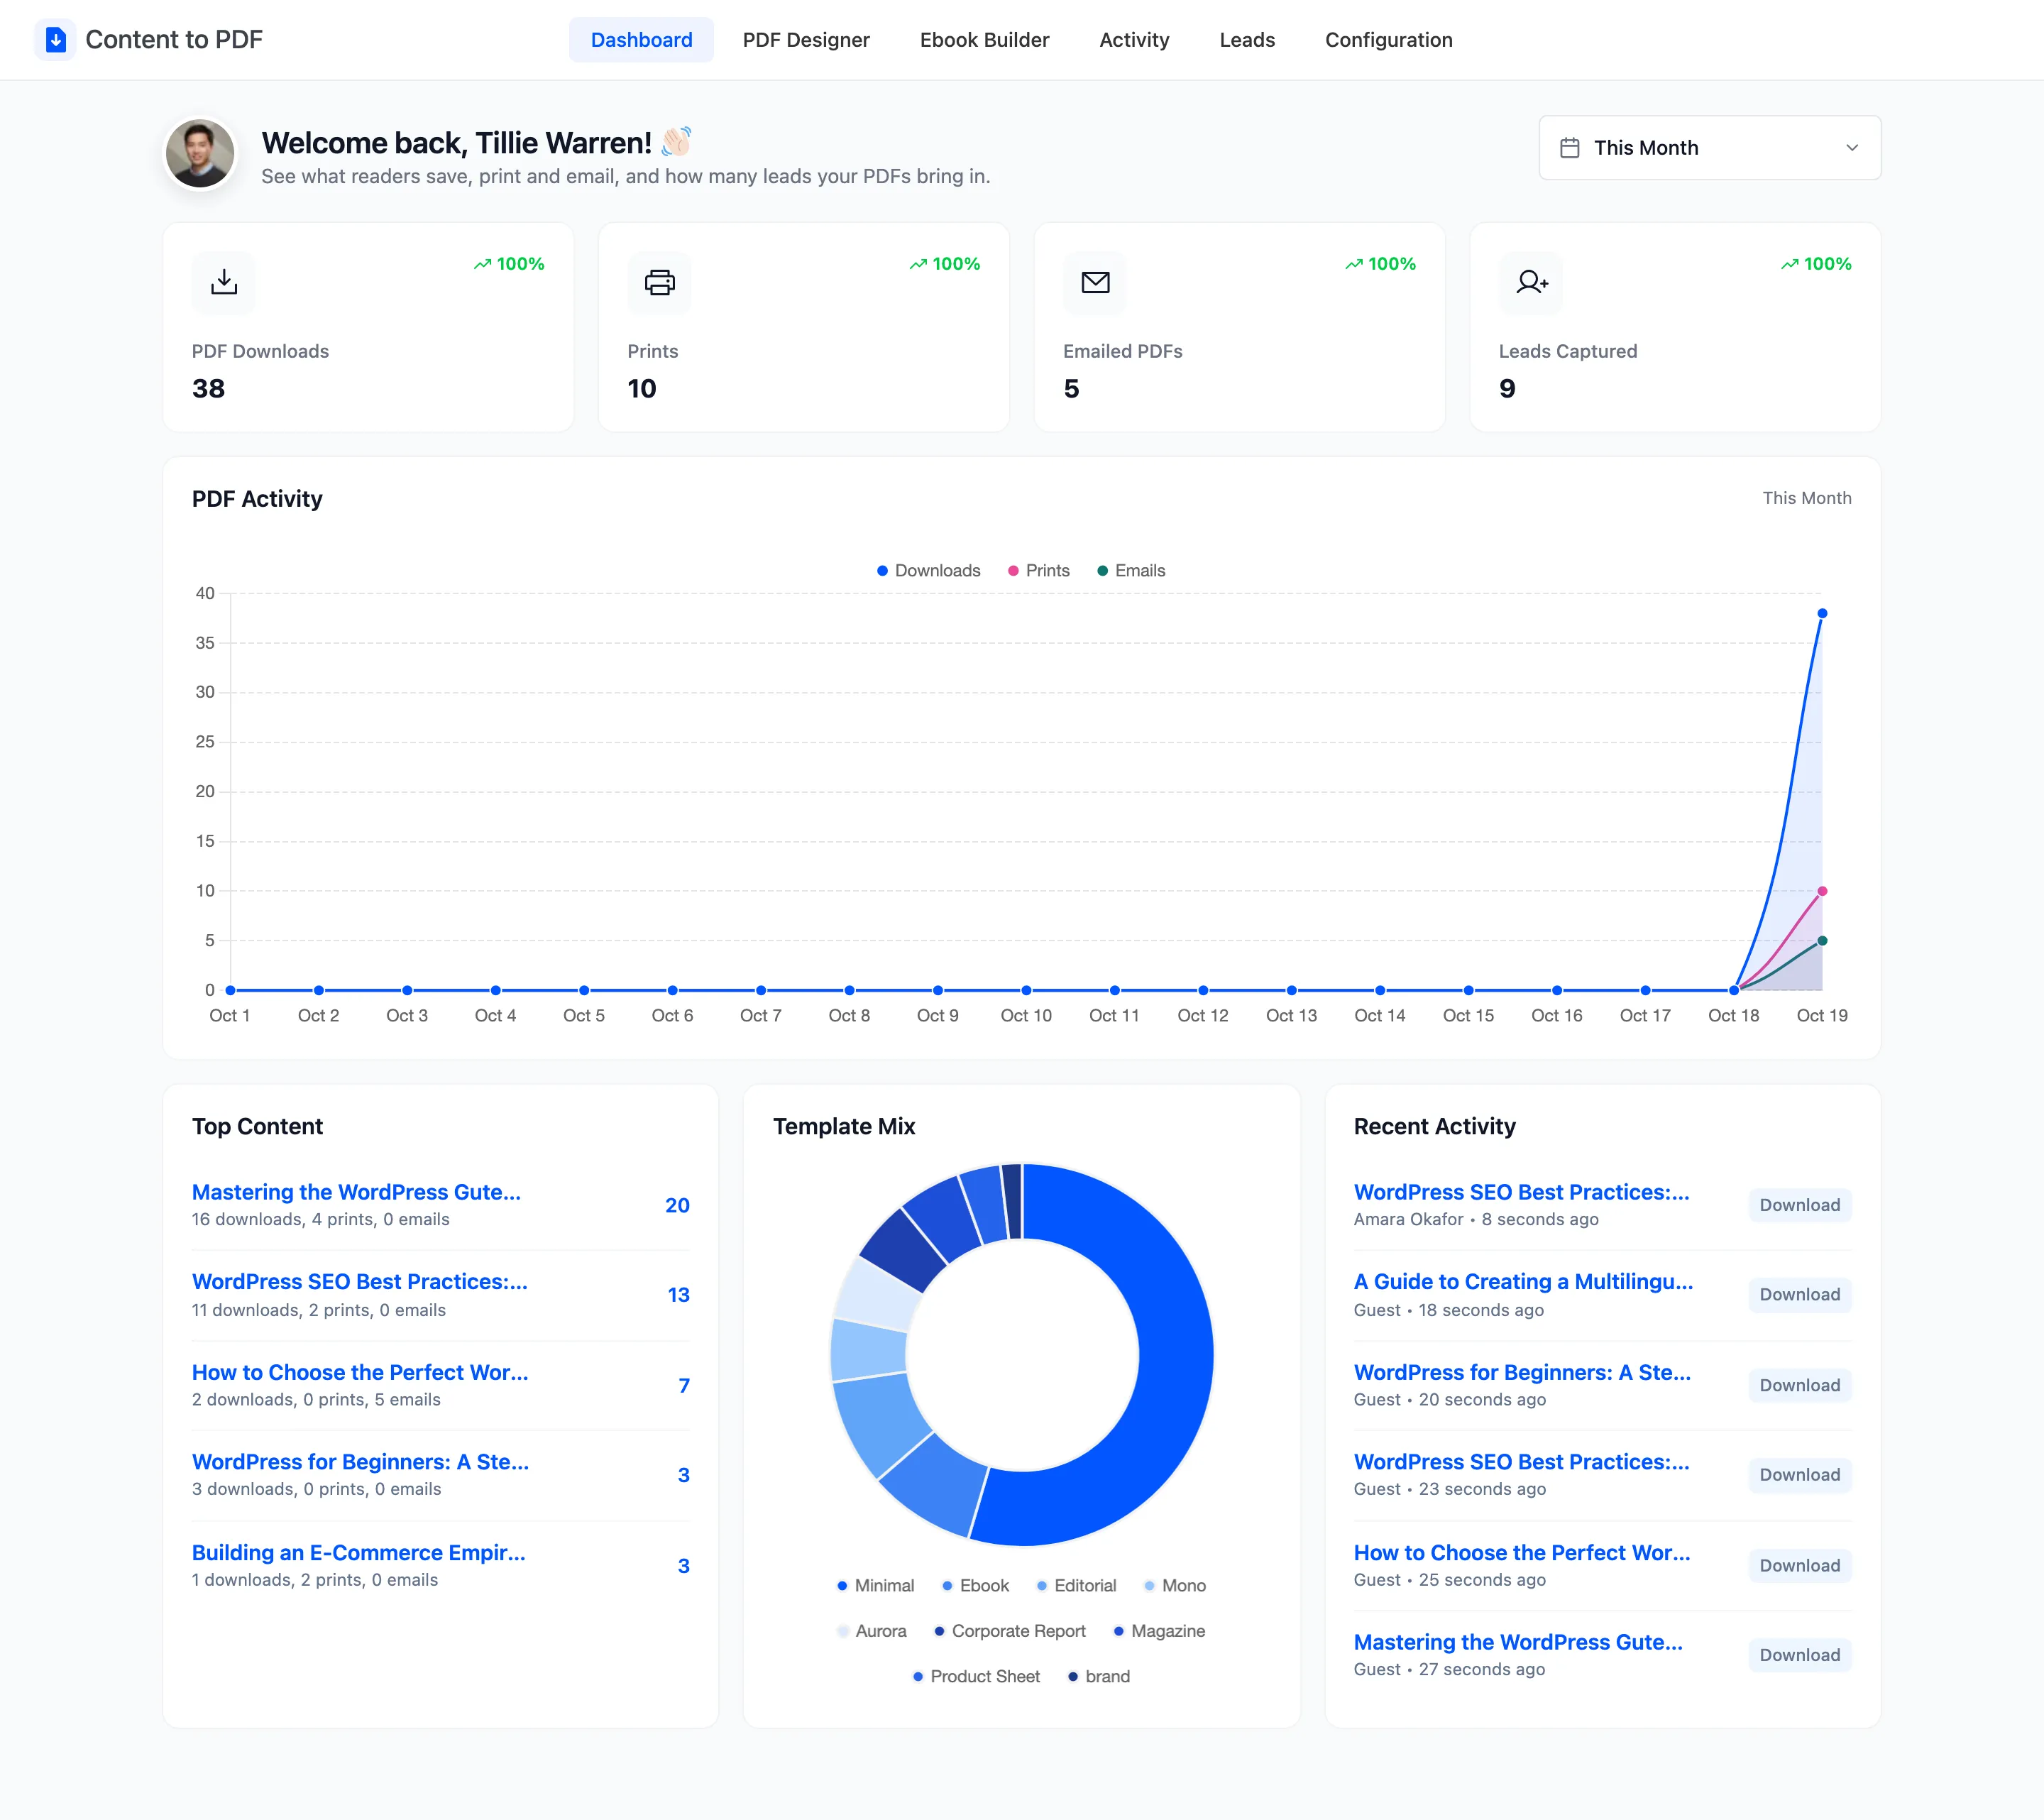The height and width of the screenshot is (1820, 2044).
Task: Toggle the Aurora legend color swatch
Action: [843, 1631]
